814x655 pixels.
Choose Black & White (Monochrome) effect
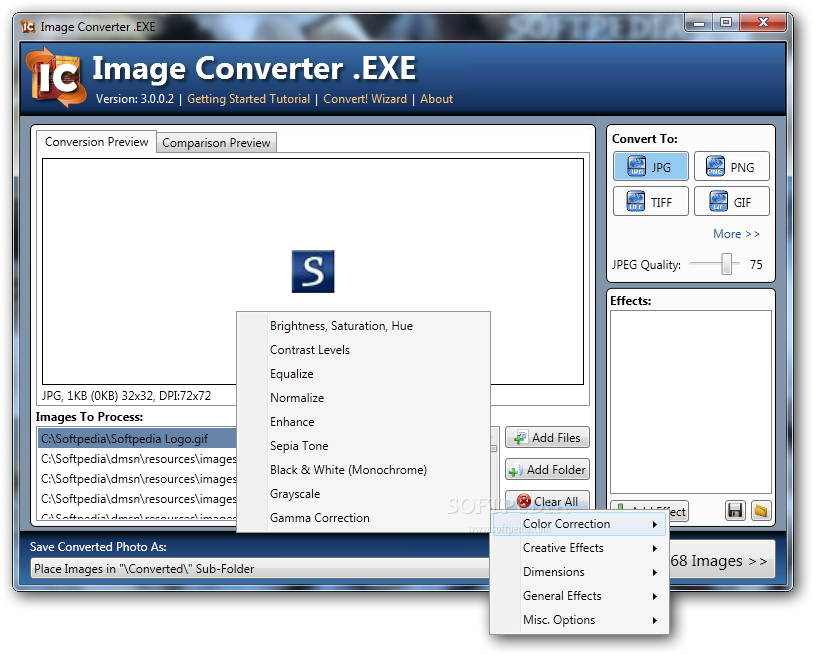pyautogui.click(x=363, y=470)
